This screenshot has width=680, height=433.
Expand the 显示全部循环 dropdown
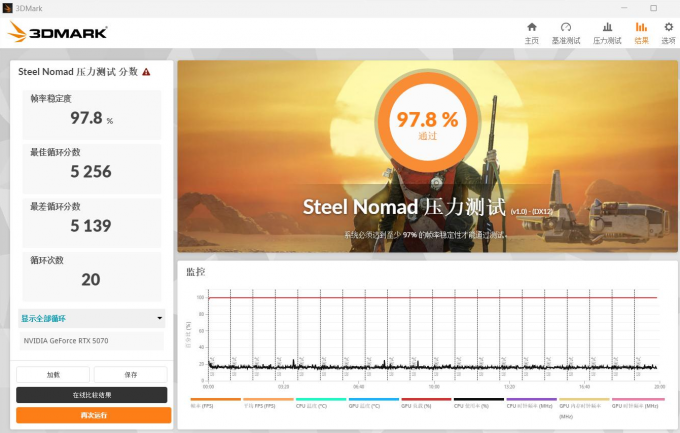[92, 318]
